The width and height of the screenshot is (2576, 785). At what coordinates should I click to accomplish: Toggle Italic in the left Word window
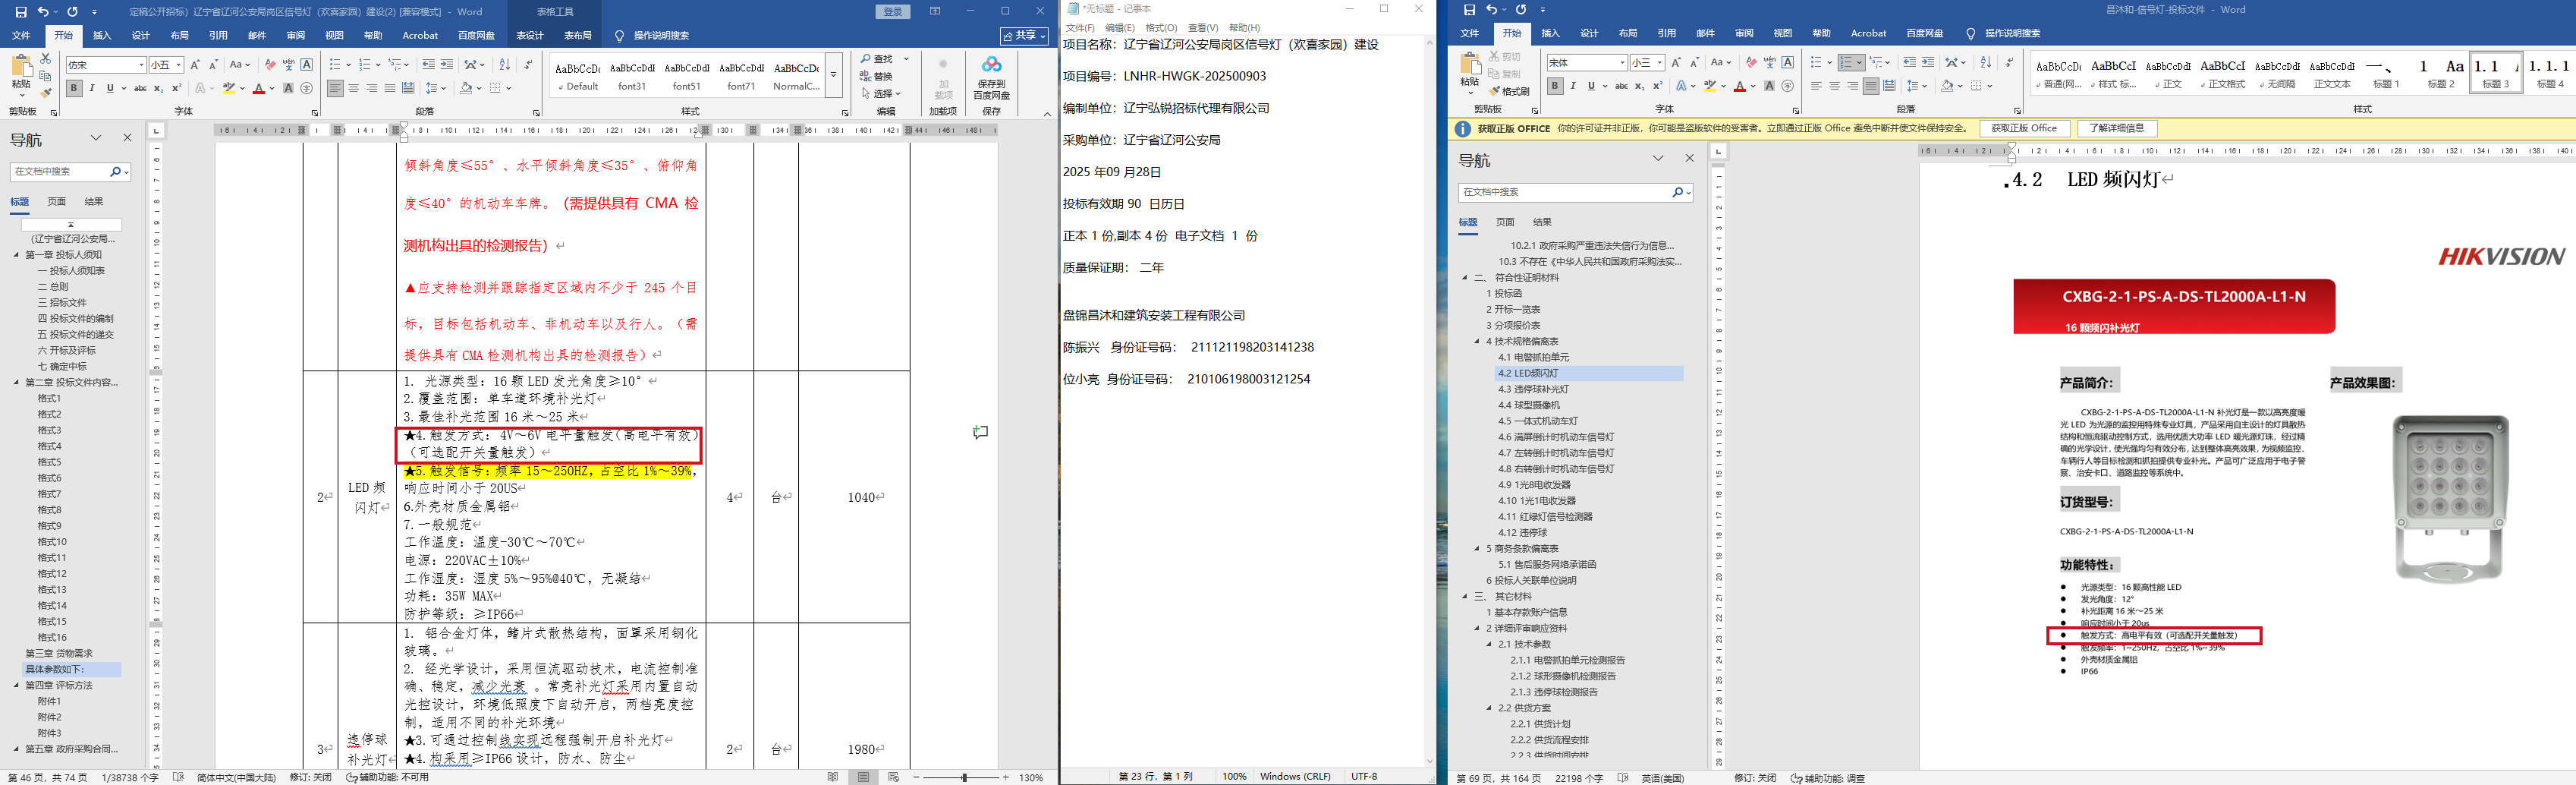pyautogui.click(x=92, y=89)
